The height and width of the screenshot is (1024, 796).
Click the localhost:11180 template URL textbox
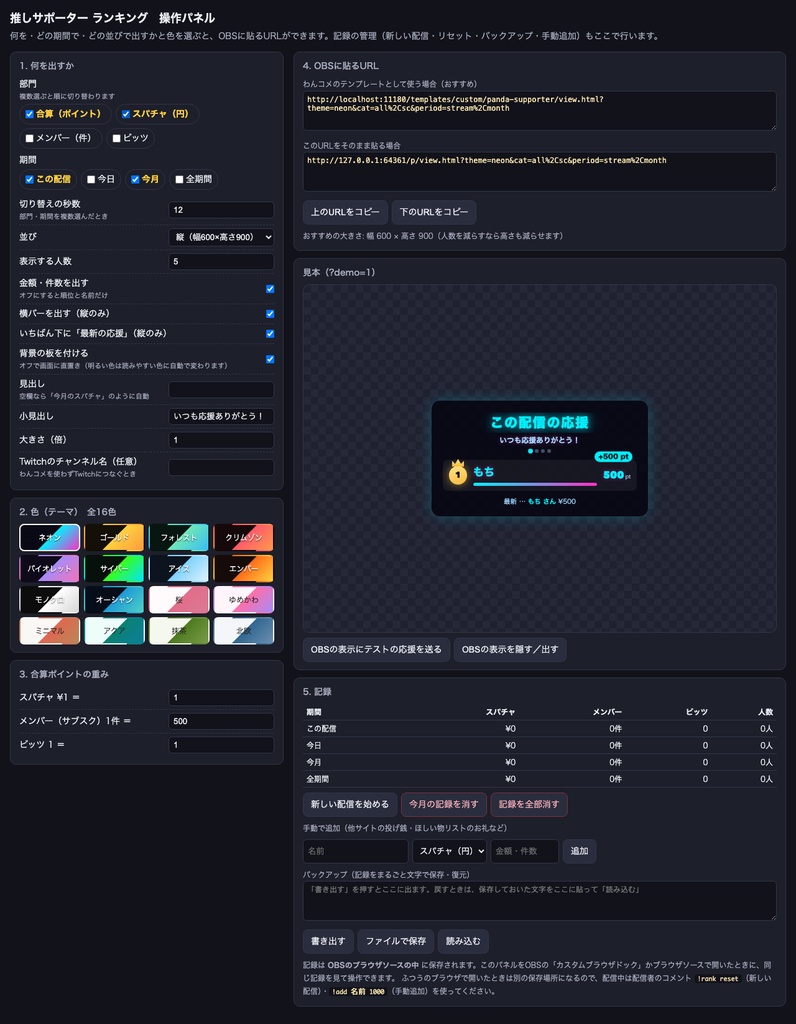[x=539, y=111]
